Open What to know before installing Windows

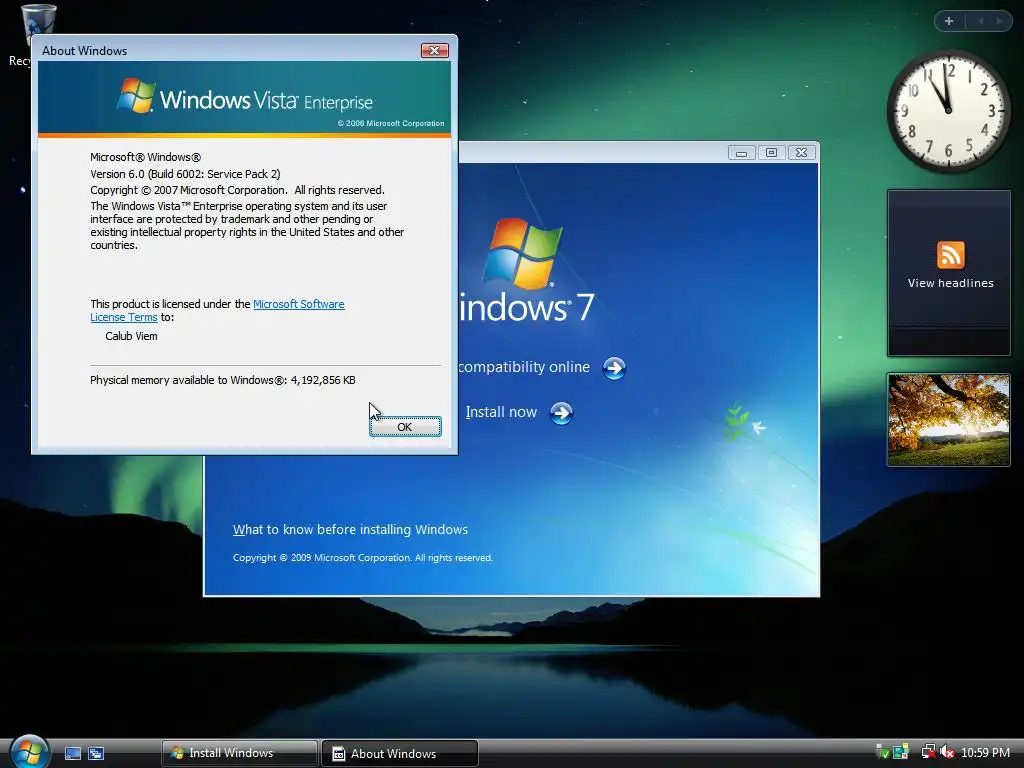350,530
